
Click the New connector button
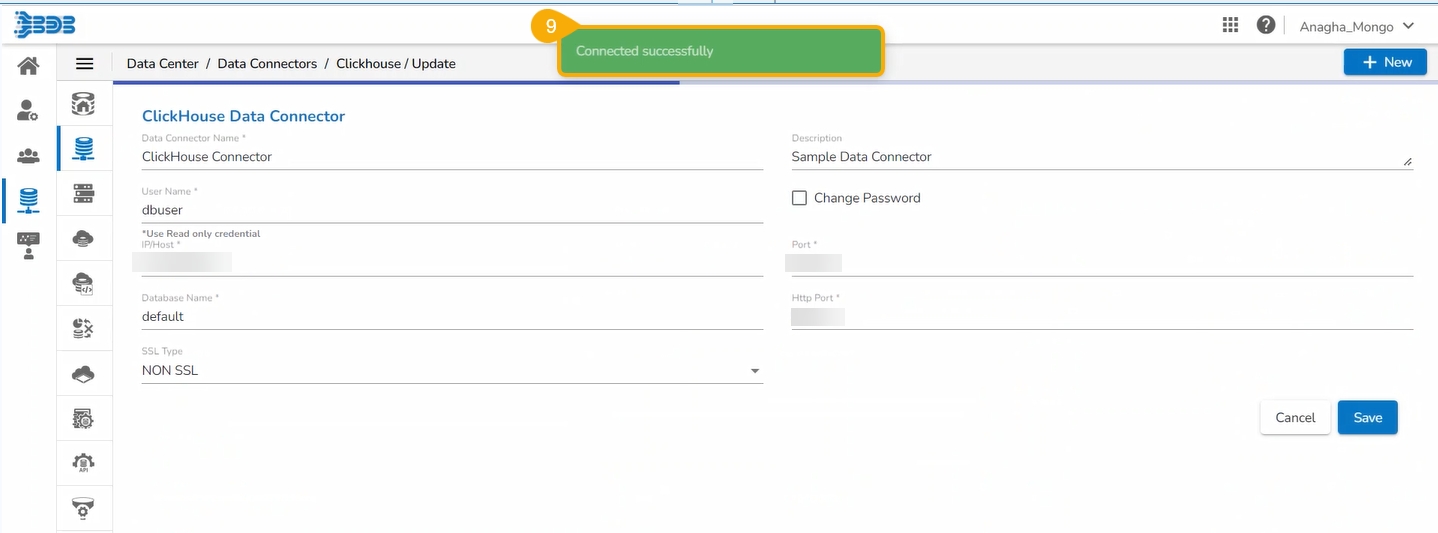[1385, 62]
